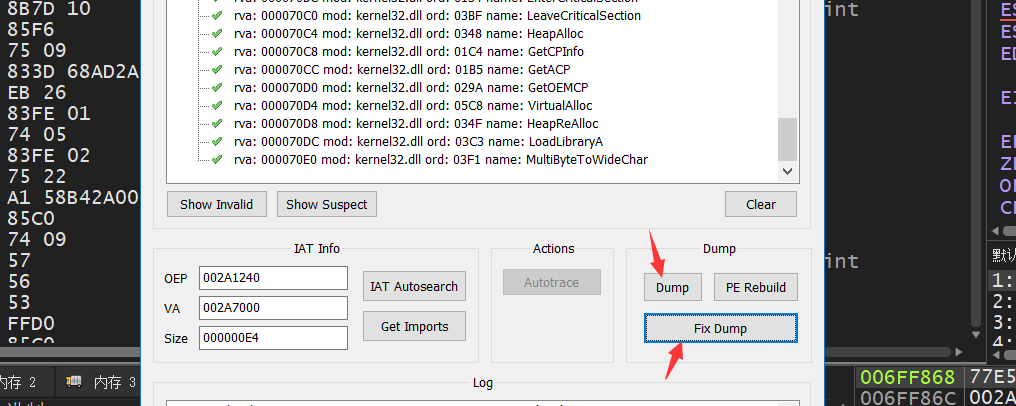This screenshot has width=1016, height=406.
Task: Click the valid-import checkmark for GetCPInfo
Action: tap(217, 52)
